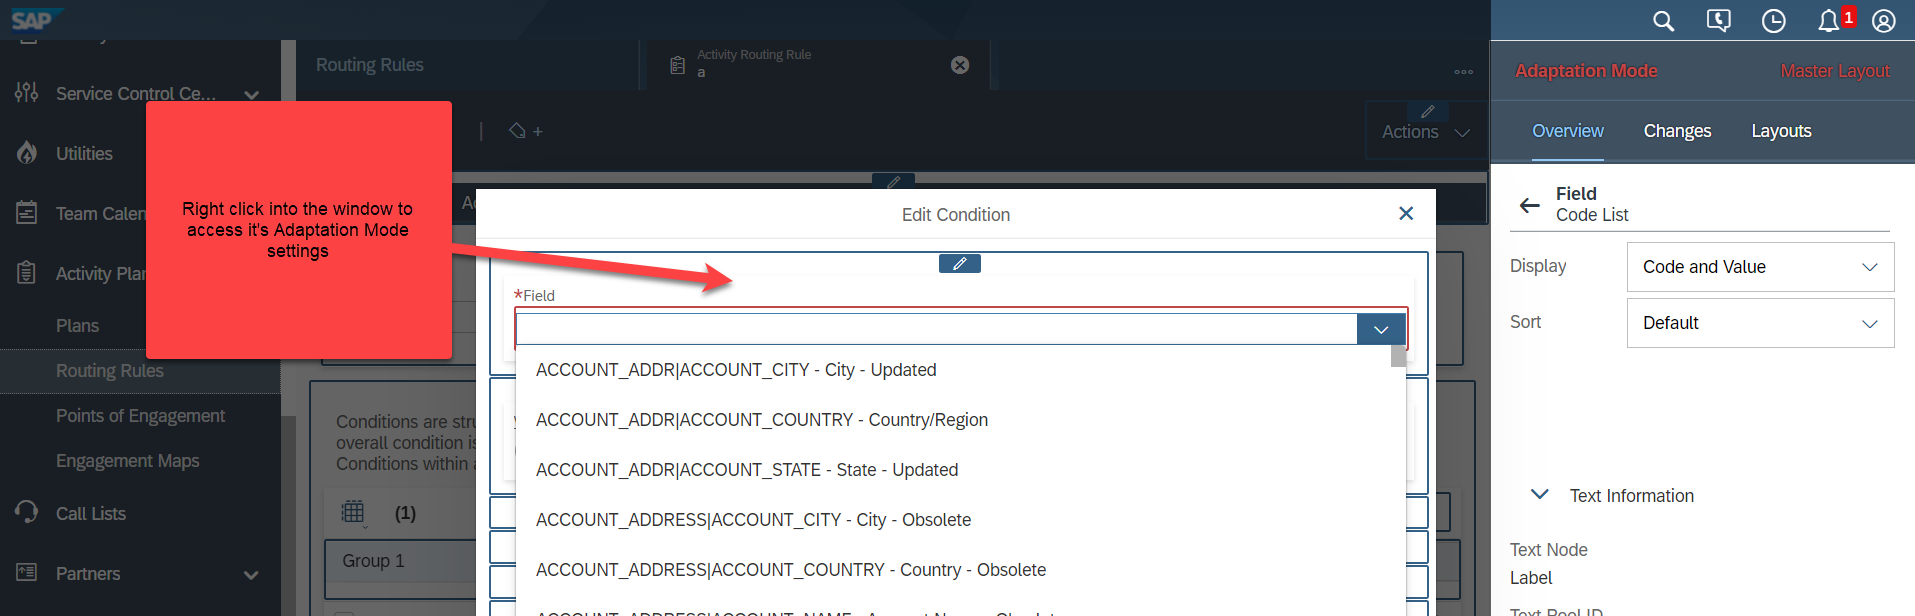Click the Service Control Center sliders icon

click(x=27, y=93)
